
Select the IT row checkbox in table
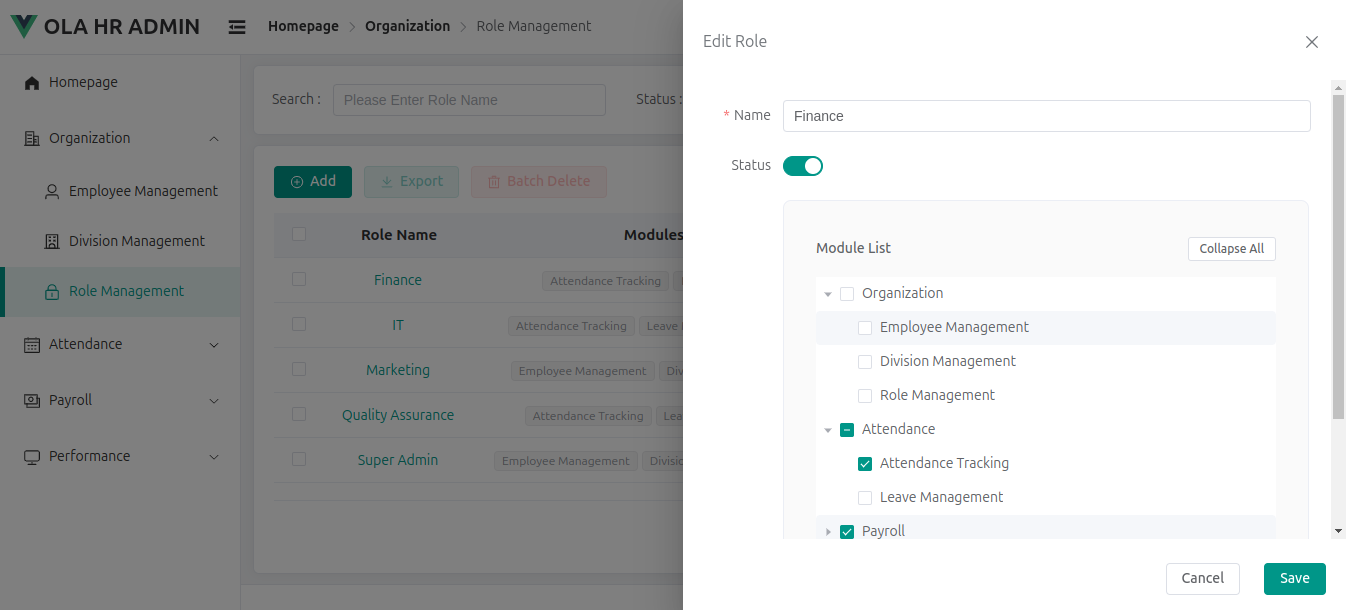(299, 324)
